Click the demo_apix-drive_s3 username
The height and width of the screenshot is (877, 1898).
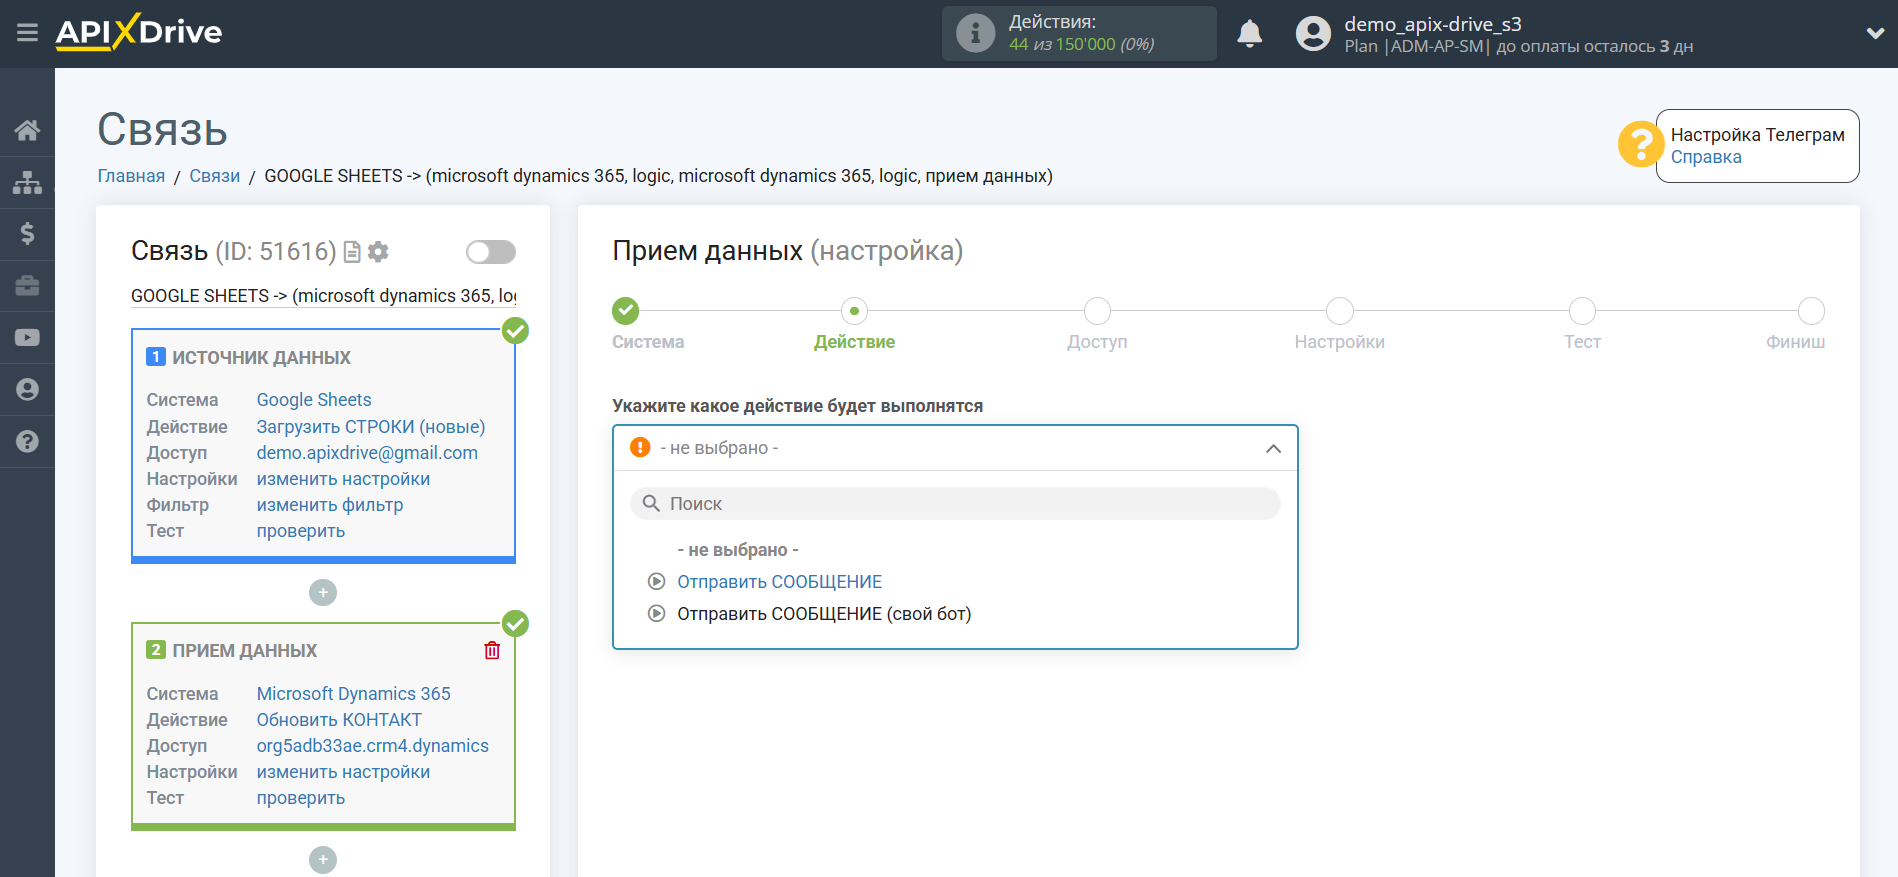1432,24
